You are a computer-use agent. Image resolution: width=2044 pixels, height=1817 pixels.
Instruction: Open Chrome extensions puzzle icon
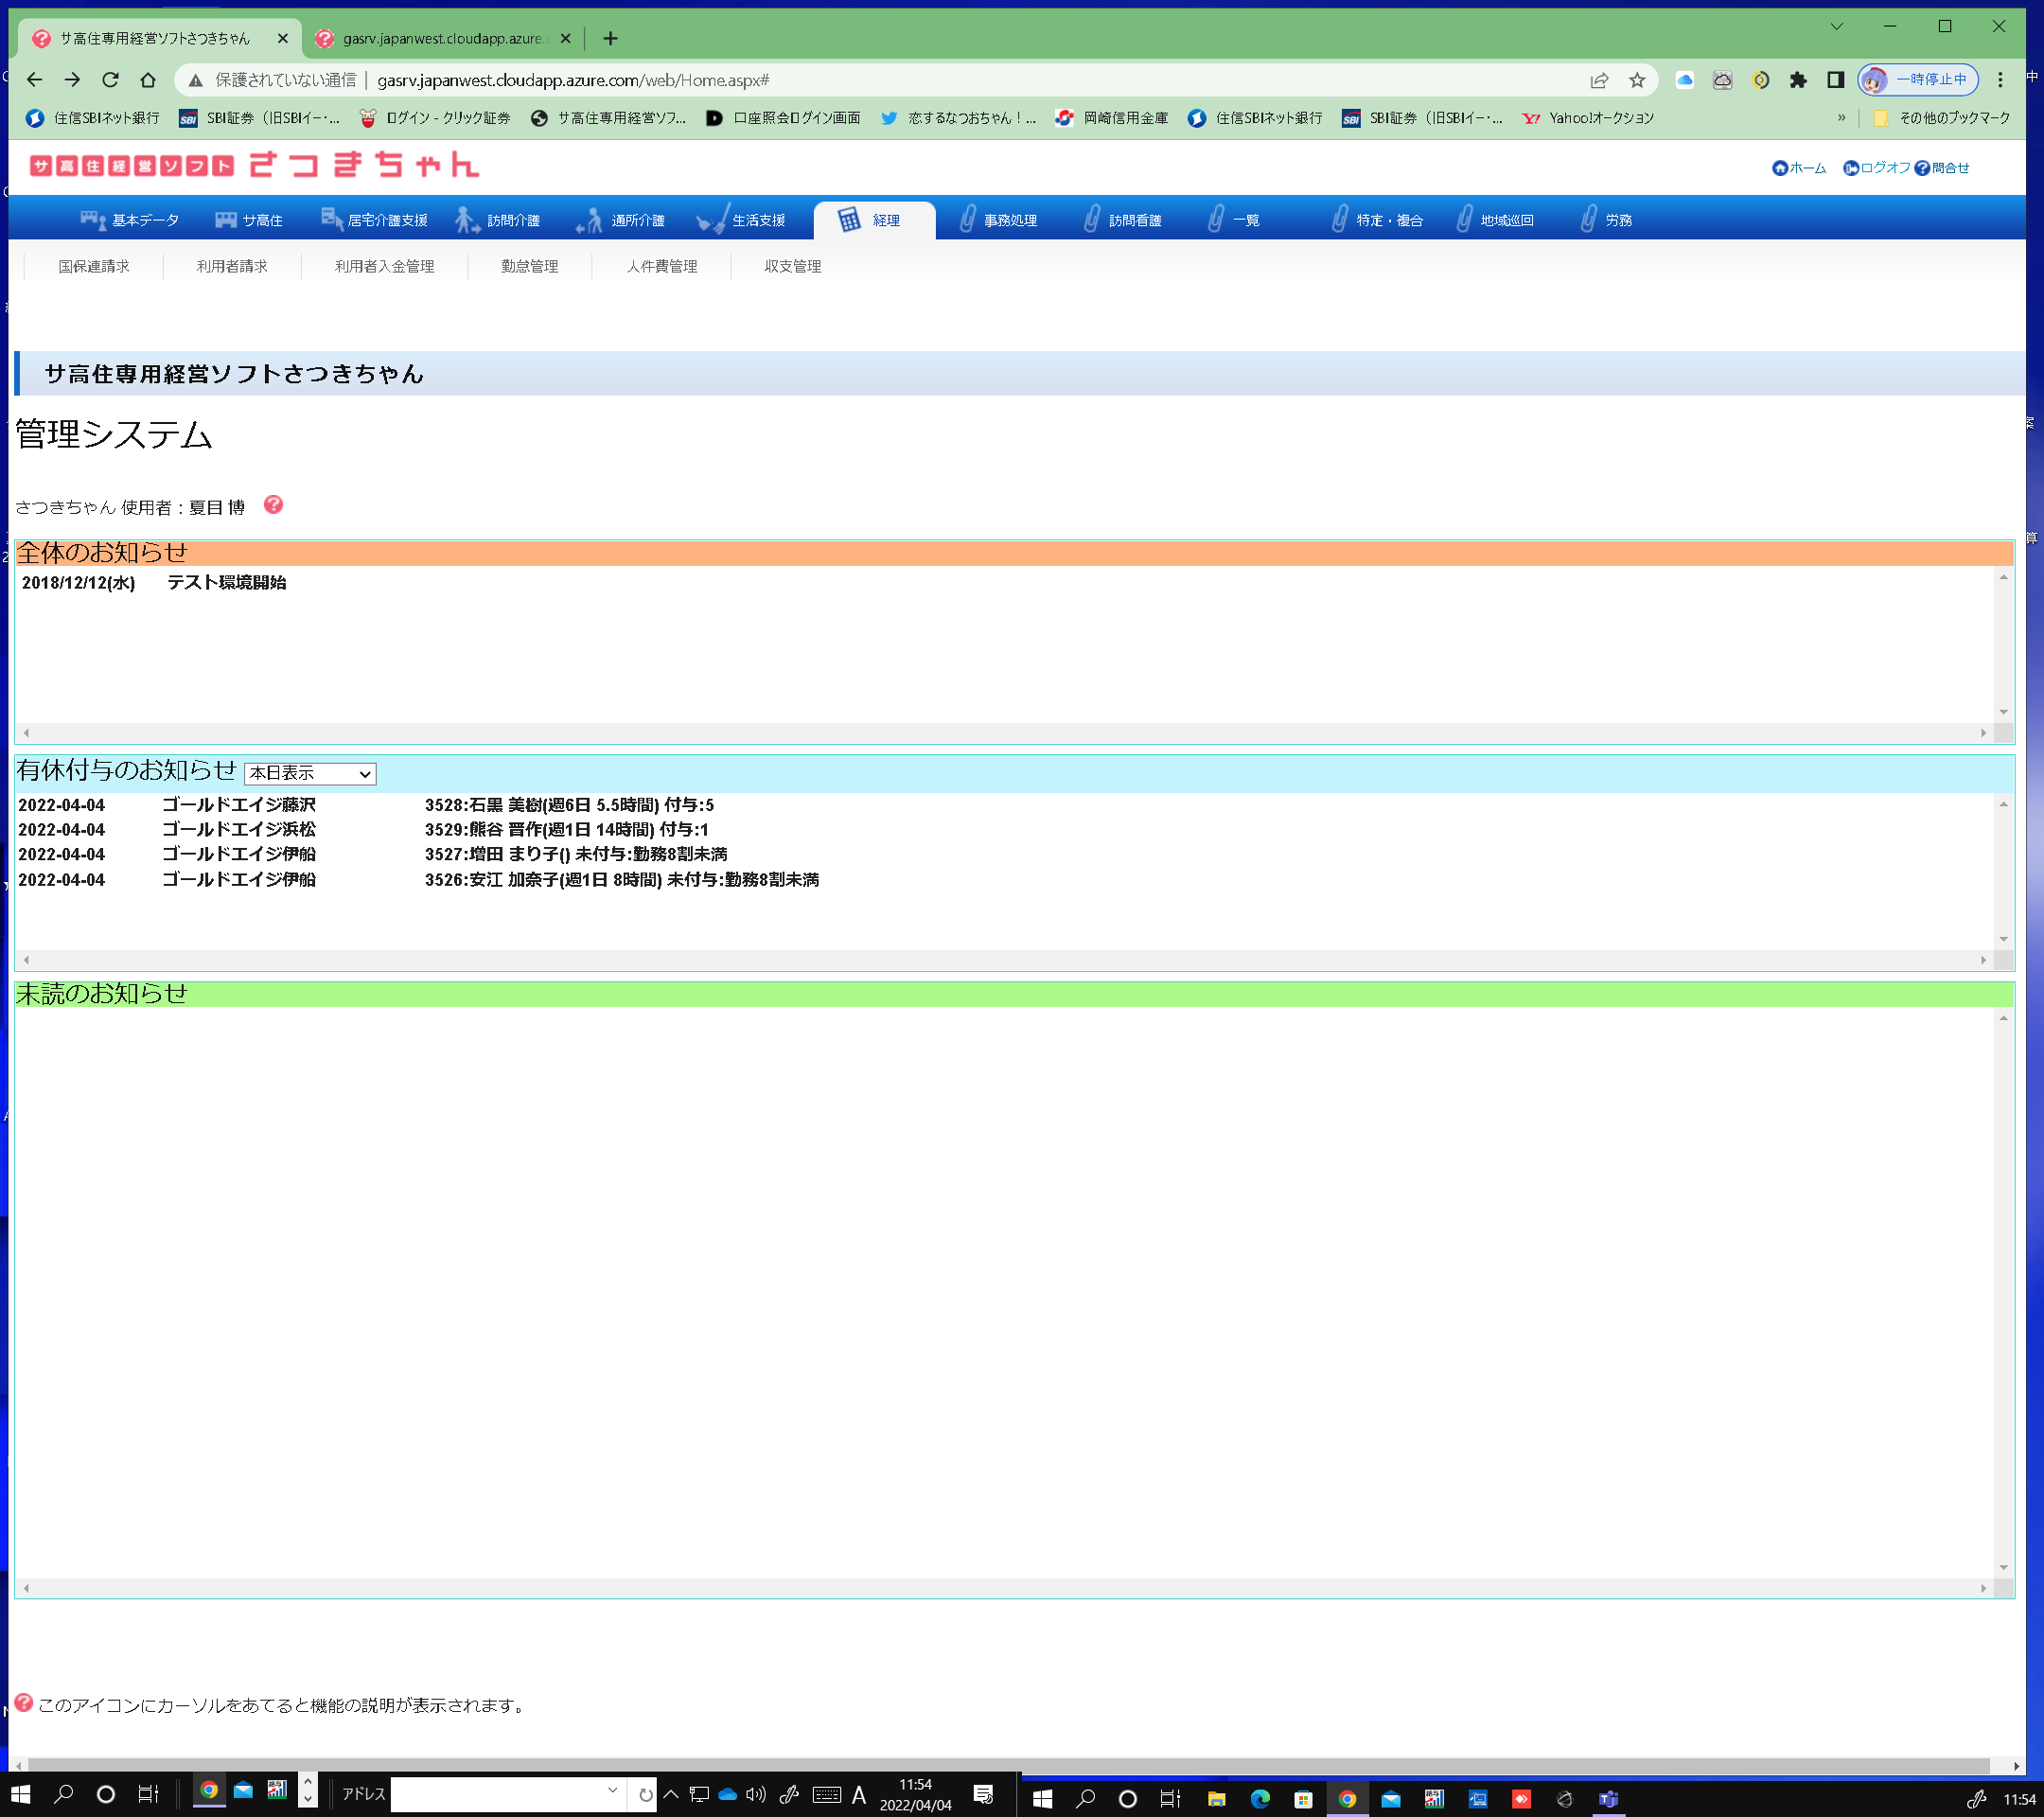[x=1798, y=80]
